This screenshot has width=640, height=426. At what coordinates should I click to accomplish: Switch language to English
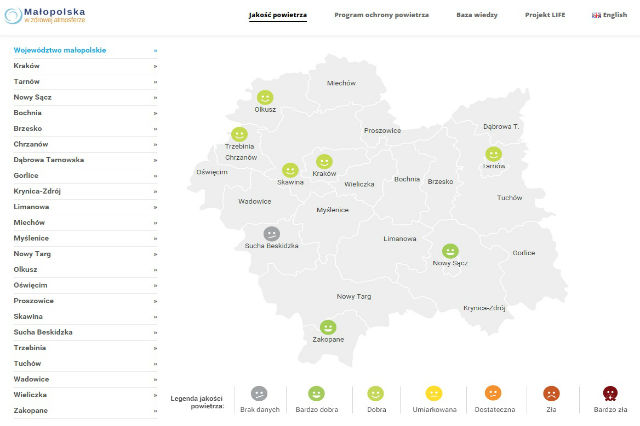(x=610, y=16)
